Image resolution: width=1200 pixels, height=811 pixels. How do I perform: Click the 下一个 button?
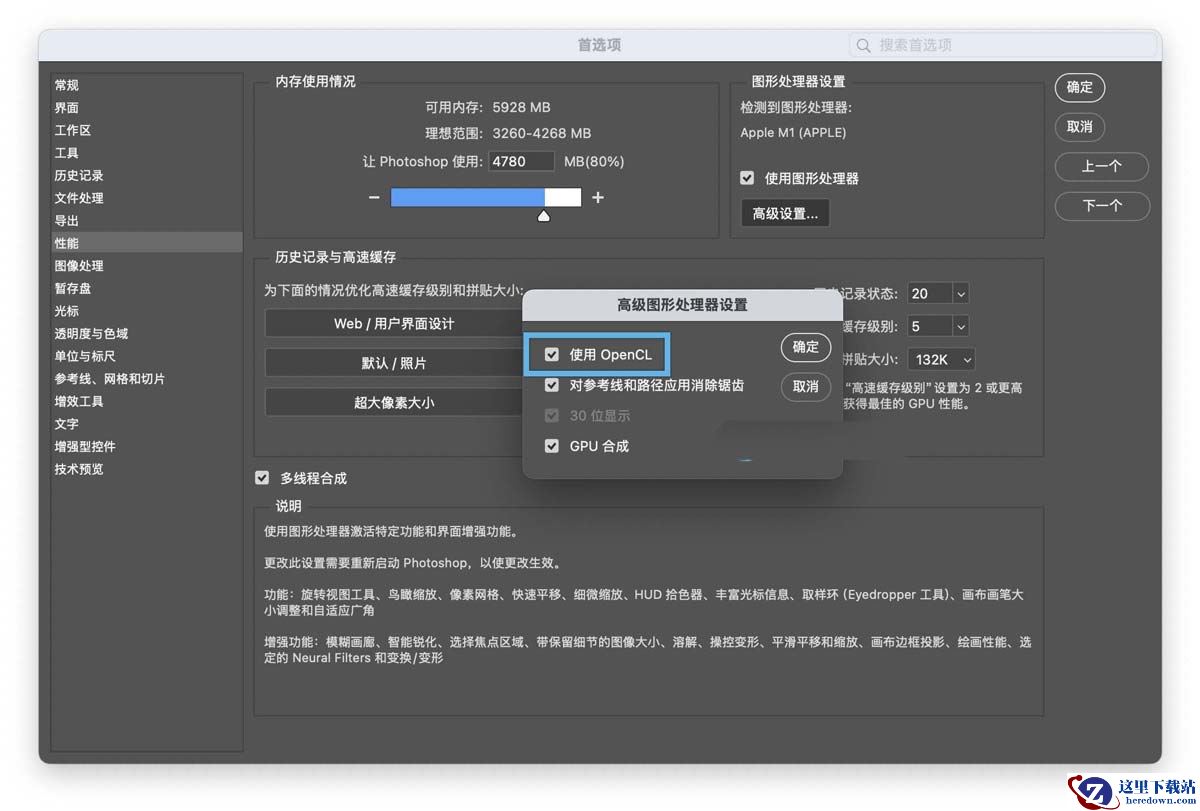tap(1102, 206)
